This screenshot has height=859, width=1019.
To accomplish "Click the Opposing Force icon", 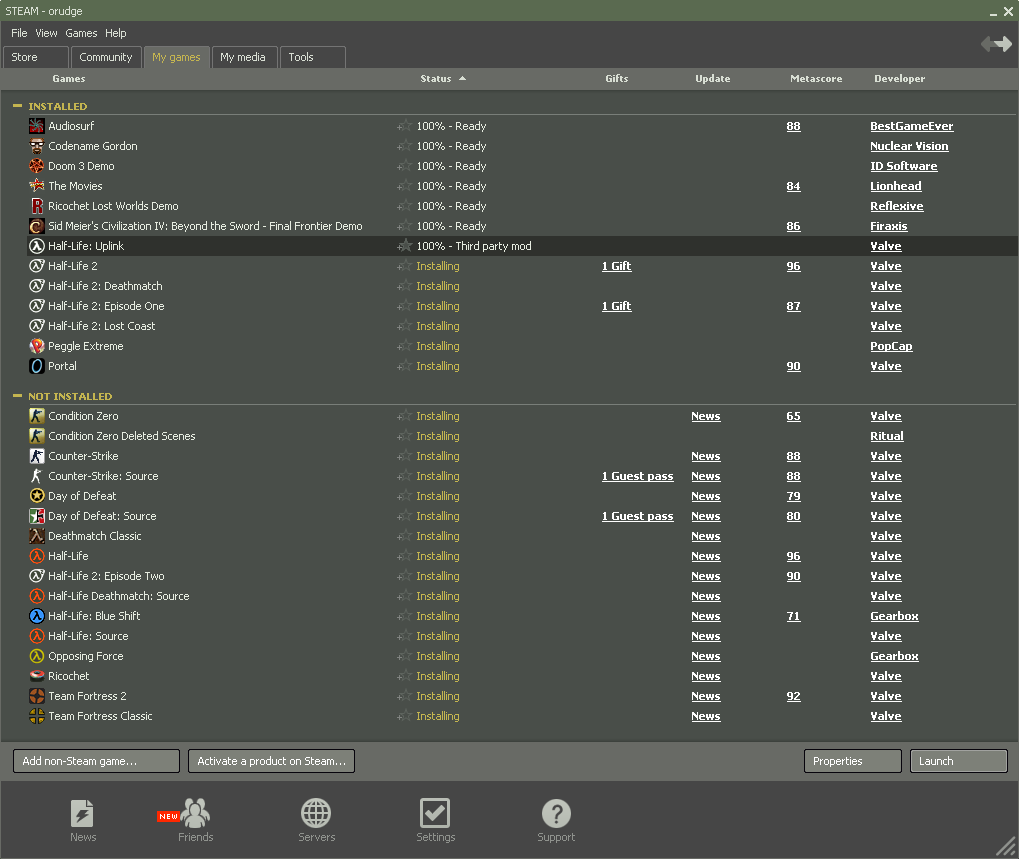I will pyautogui.click(x=37, y=656).
